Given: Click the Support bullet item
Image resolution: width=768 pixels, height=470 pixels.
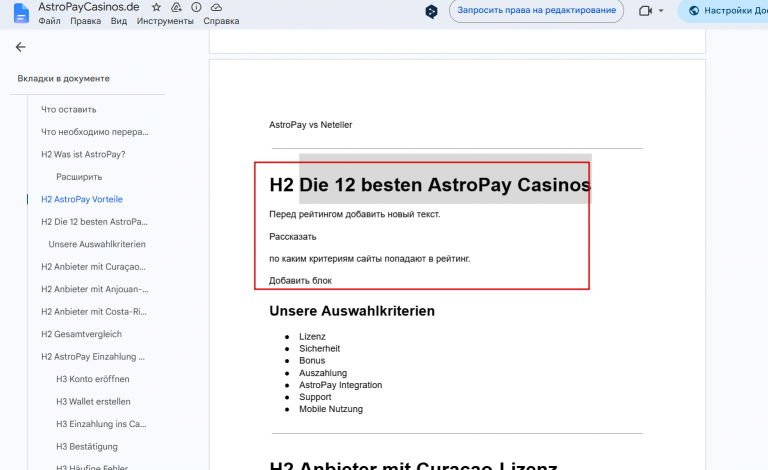Looking at the screenshot, I should click(x=315, y=397).
